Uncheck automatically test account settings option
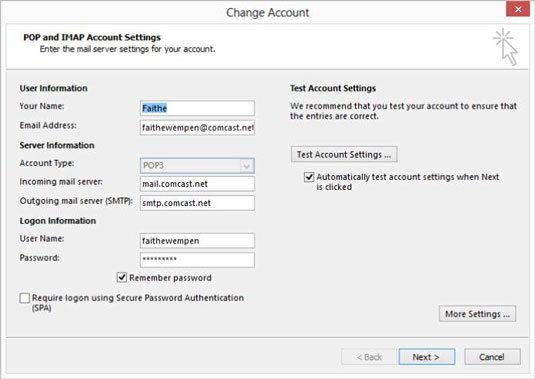Image resolution: width=535 pixels, height=379 pixels. click(x=309, y=177)
